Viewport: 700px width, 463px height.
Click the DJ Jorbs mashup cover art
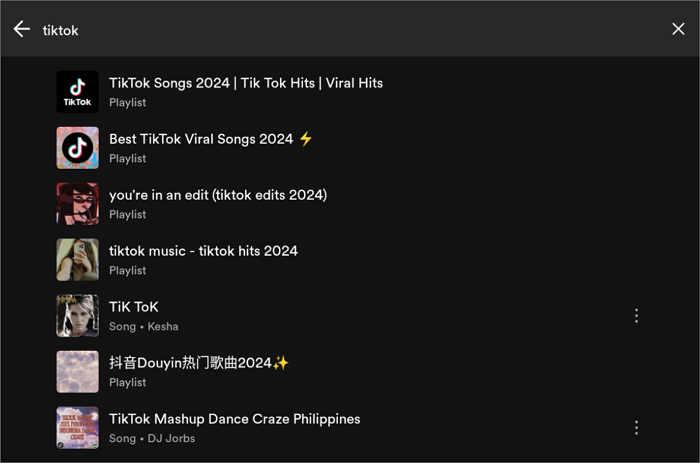(x=78, y=428)
